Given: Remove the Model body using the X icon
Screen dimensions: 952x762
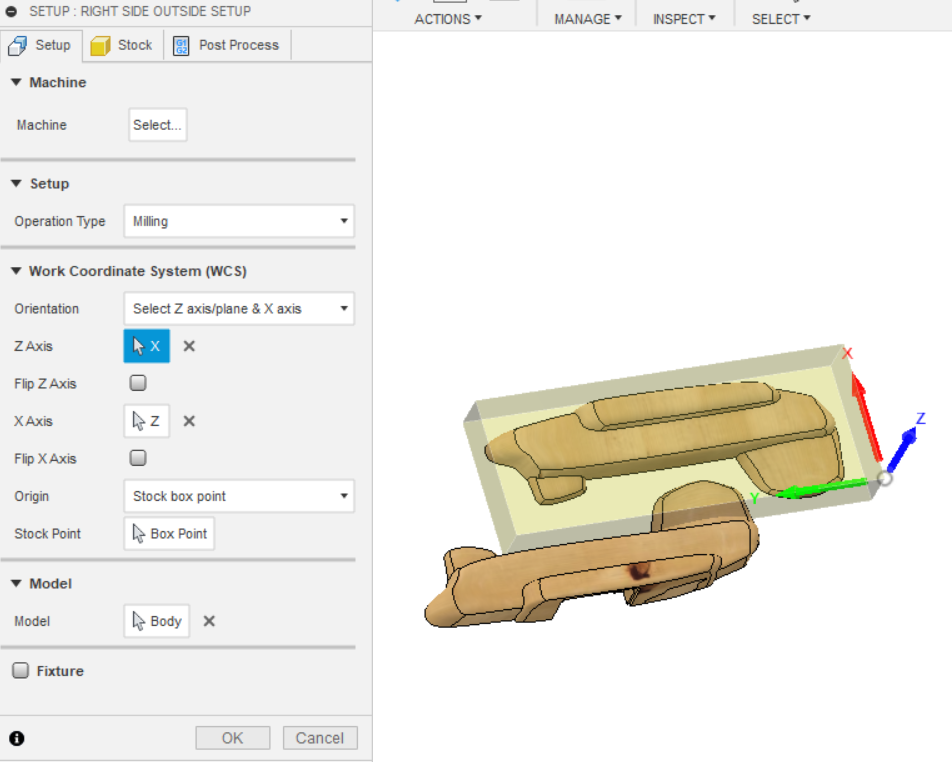Looking at the screenshot, I should [208, 621].
